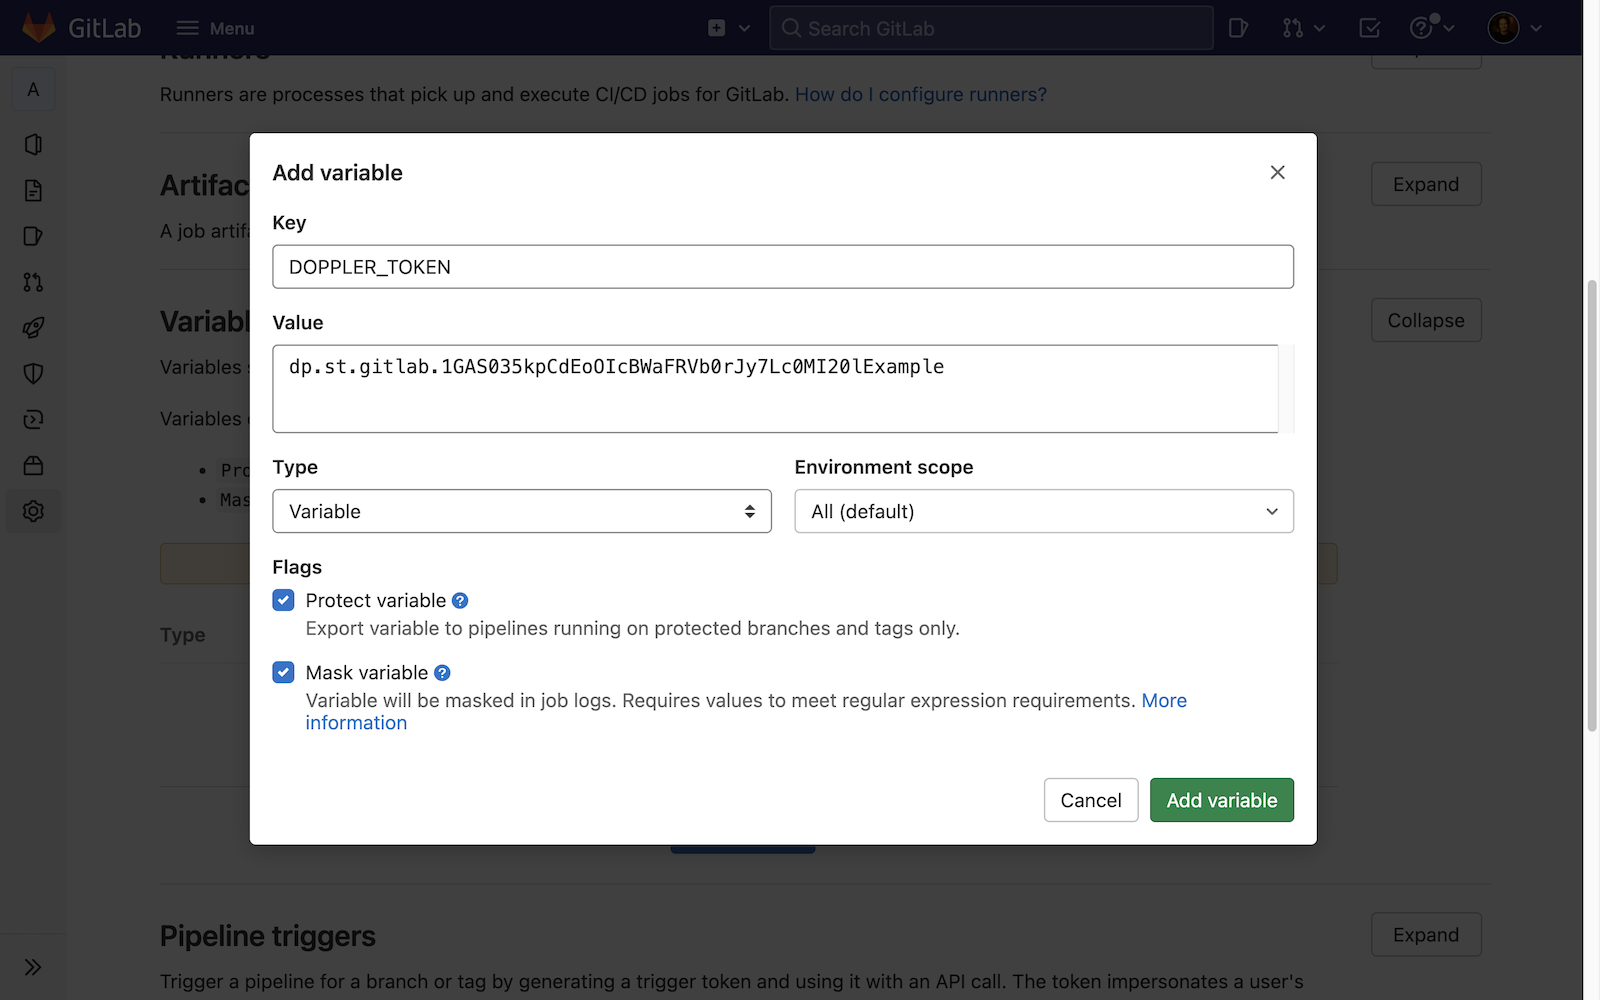
Task: Open merge requests icon in top navbar
Action: (1293, 28)
